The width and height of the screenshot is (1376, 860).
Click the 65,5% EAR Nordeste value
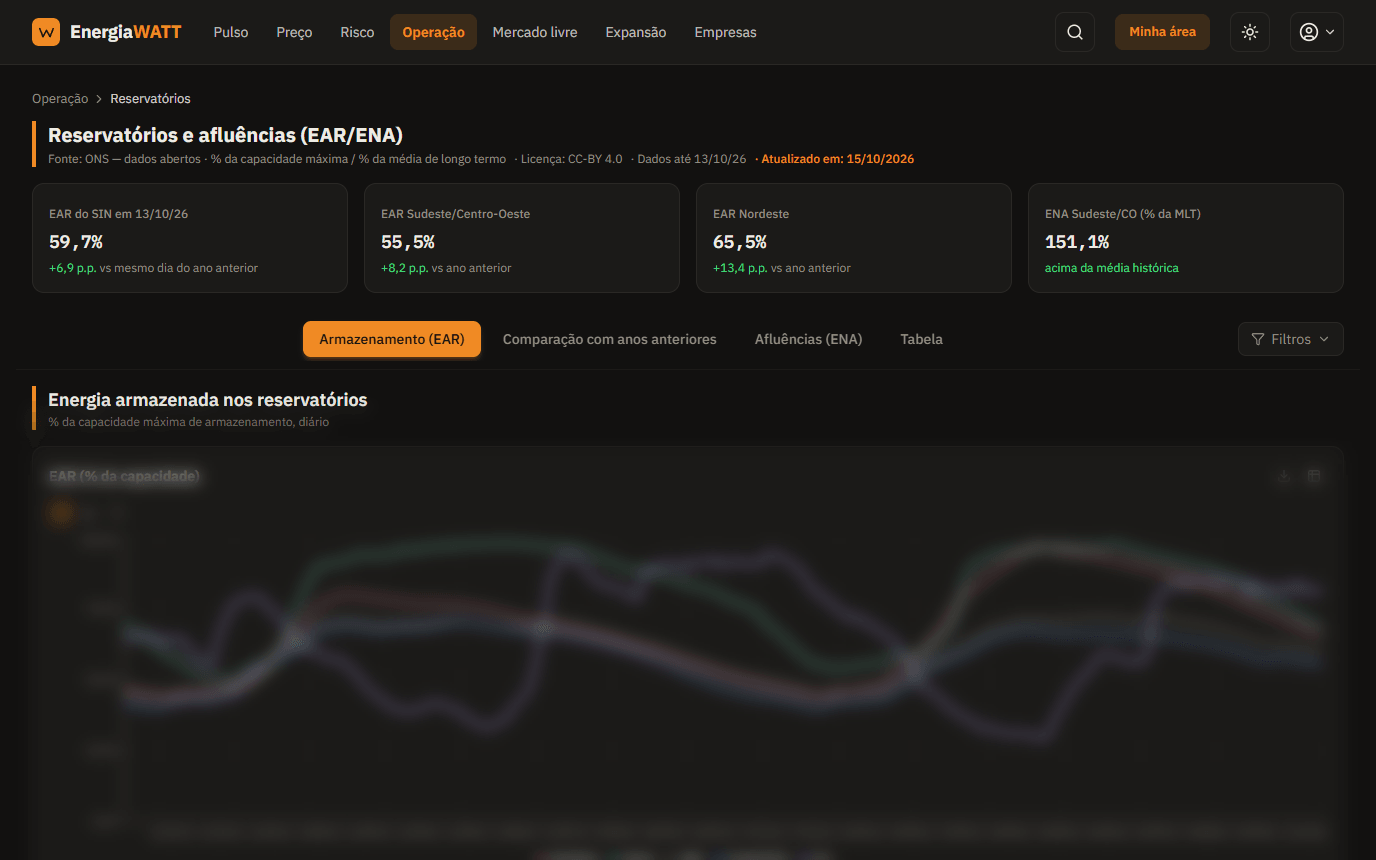740,242
